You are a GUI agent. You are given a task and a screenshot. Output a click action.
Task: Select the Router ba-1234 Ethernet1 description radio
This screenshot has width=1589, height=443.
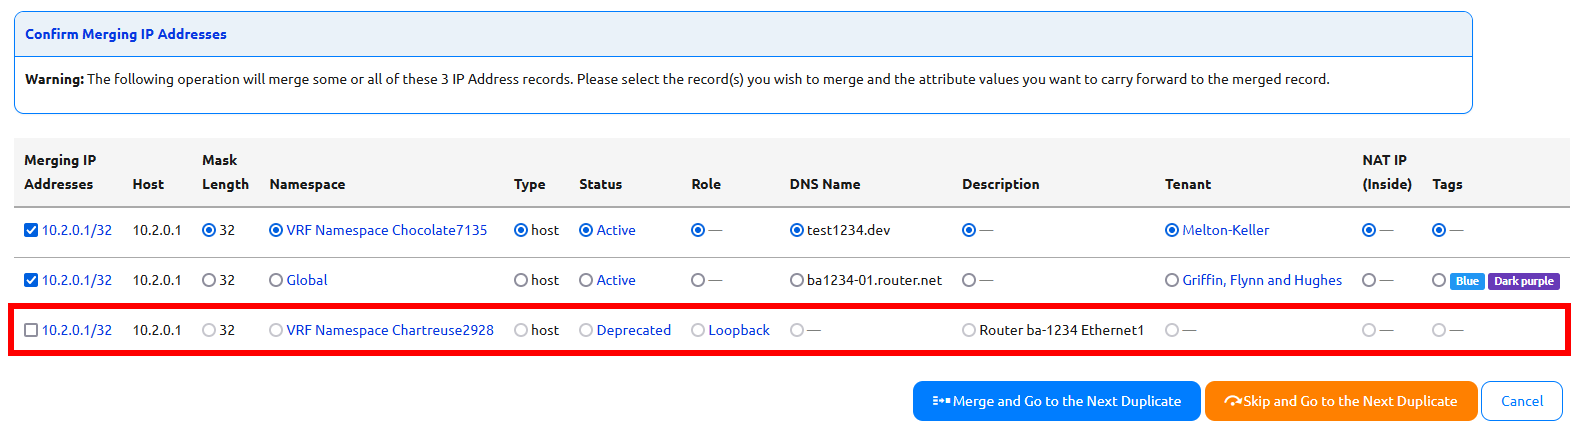[x=969, y=330]
